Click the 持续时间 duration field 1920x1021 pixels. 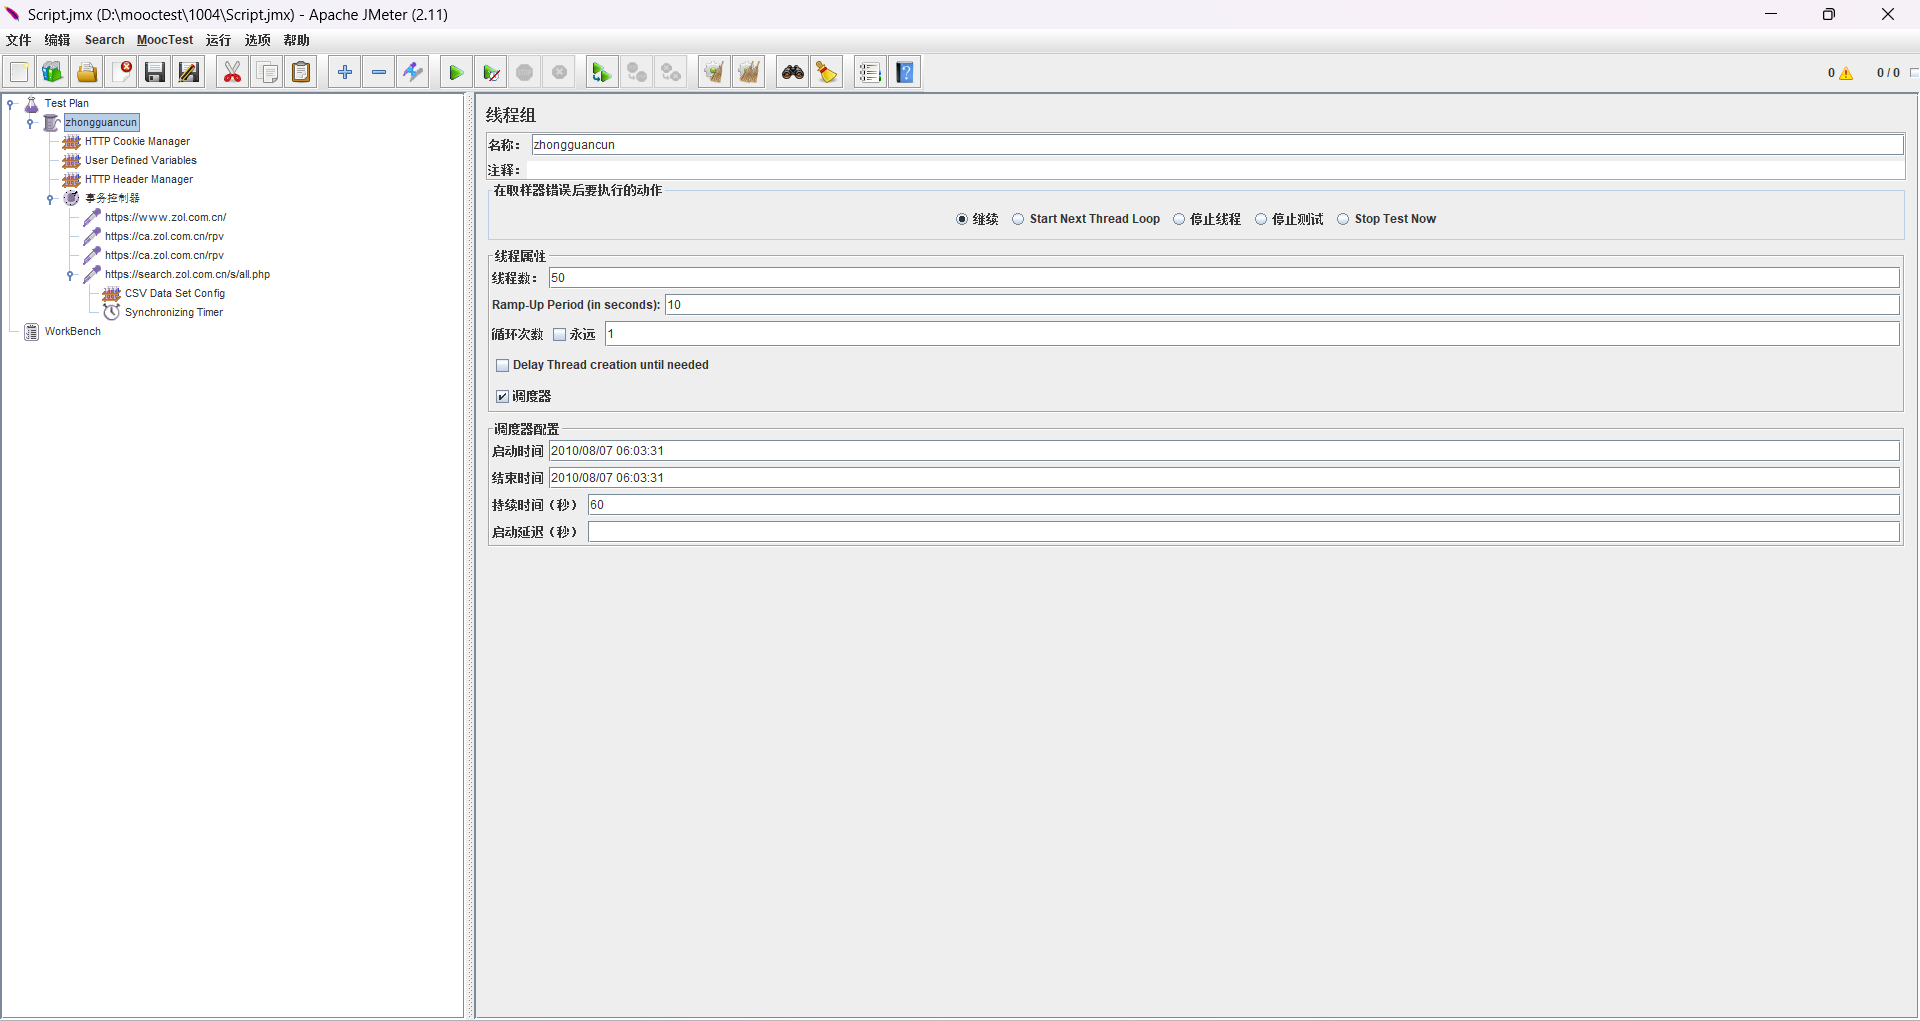point(1244,505)
